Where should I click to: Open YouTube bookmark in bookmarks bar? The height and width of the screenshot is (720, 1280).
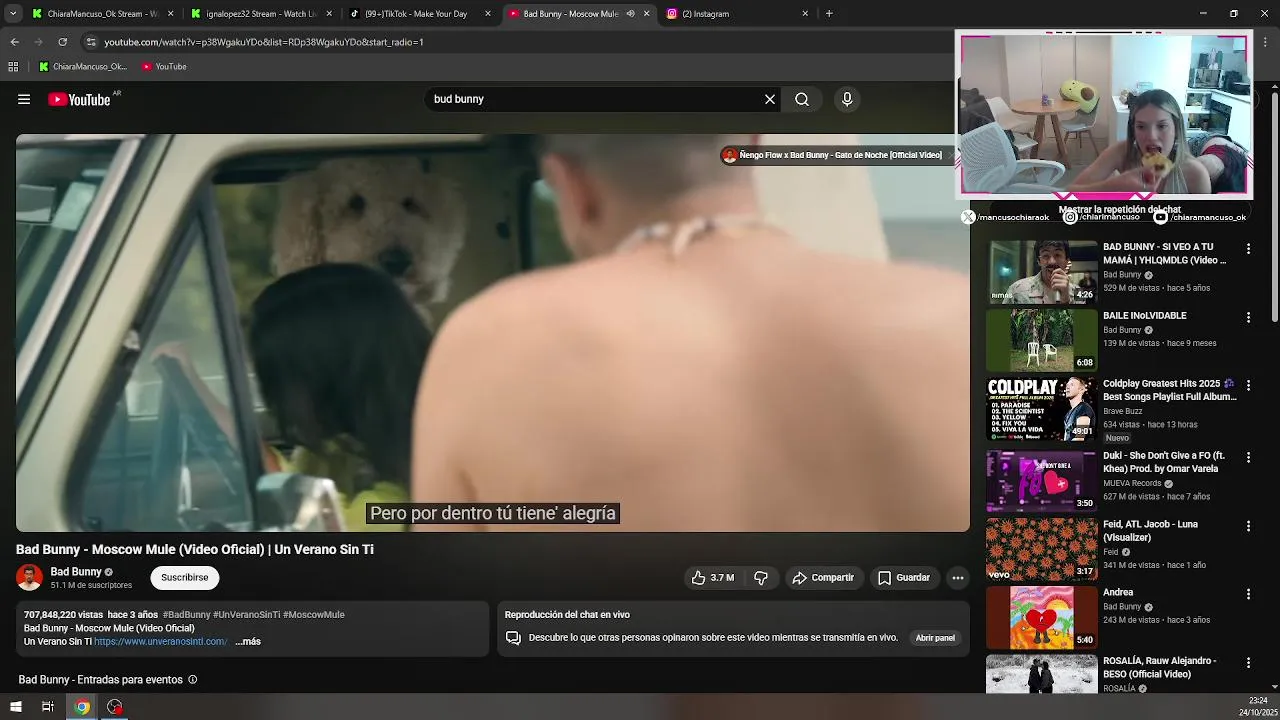[x=164, y=67]
